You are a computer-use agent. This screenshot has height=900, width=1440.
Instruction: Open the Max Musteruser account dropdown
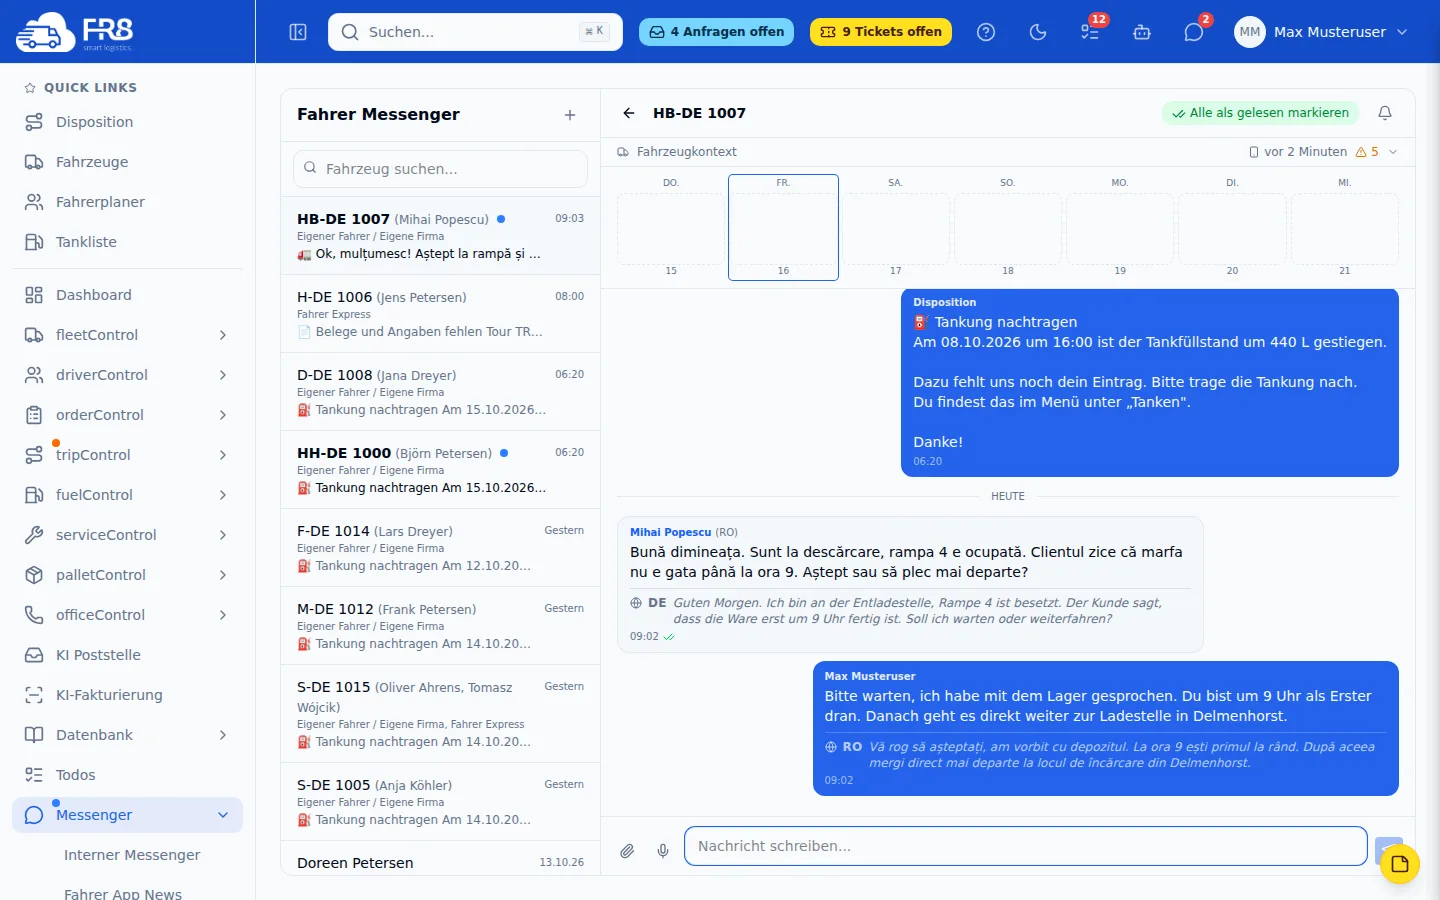[1322, 32]
